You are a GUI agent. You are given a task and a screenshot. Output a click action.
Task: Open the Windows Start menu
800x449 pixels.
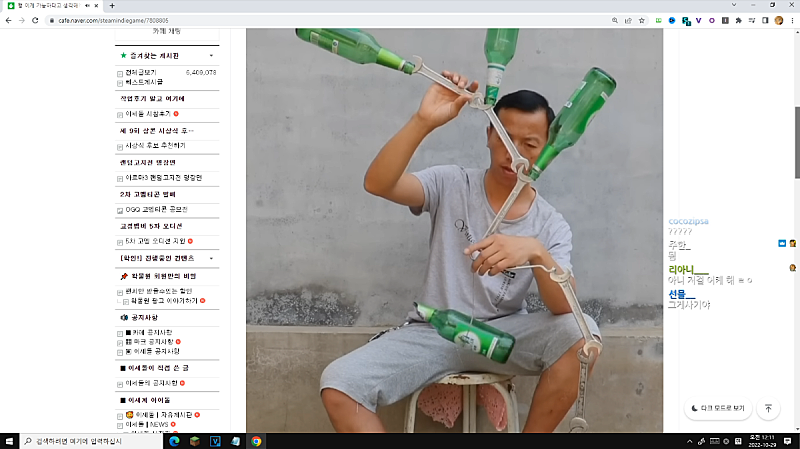[9, 441]
